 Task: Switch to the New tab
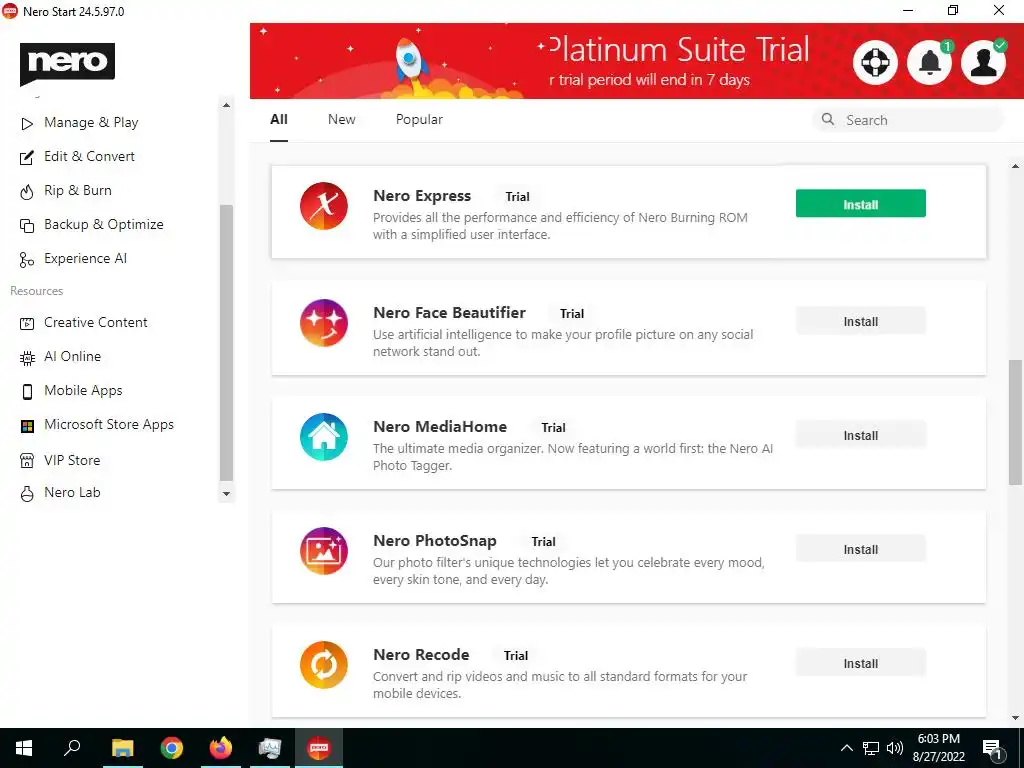pyautogui.click(x=342, y=120)
